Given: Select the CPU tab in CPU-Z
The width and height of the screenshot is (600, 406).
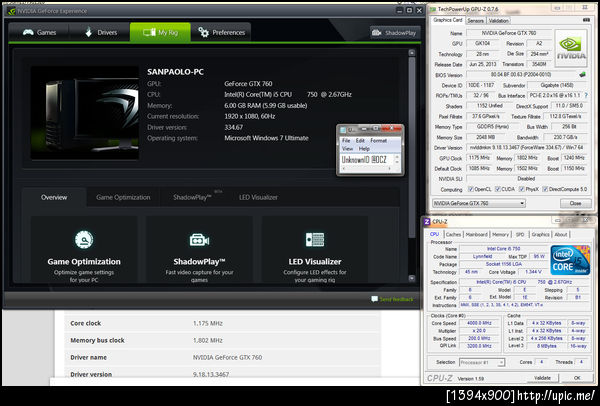Looking at the screenshot, I should pos(434,234).
